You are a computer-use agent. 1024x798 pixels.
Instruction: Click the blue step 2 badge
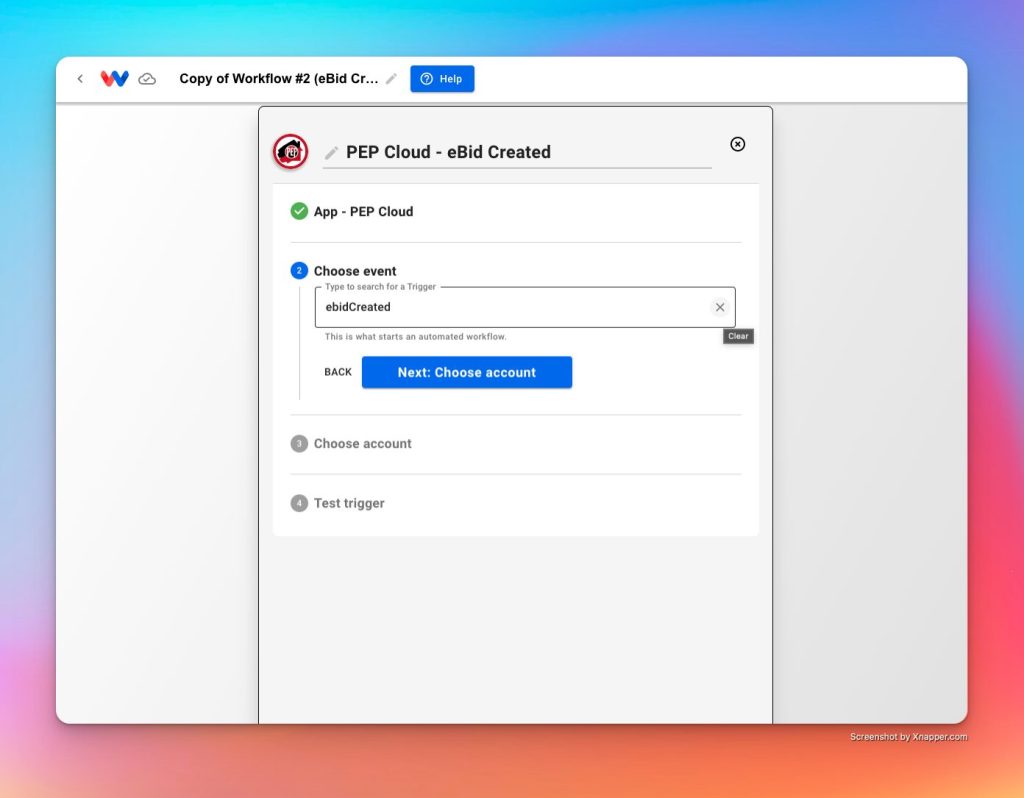pyautogui.click(x=299, y=270)
